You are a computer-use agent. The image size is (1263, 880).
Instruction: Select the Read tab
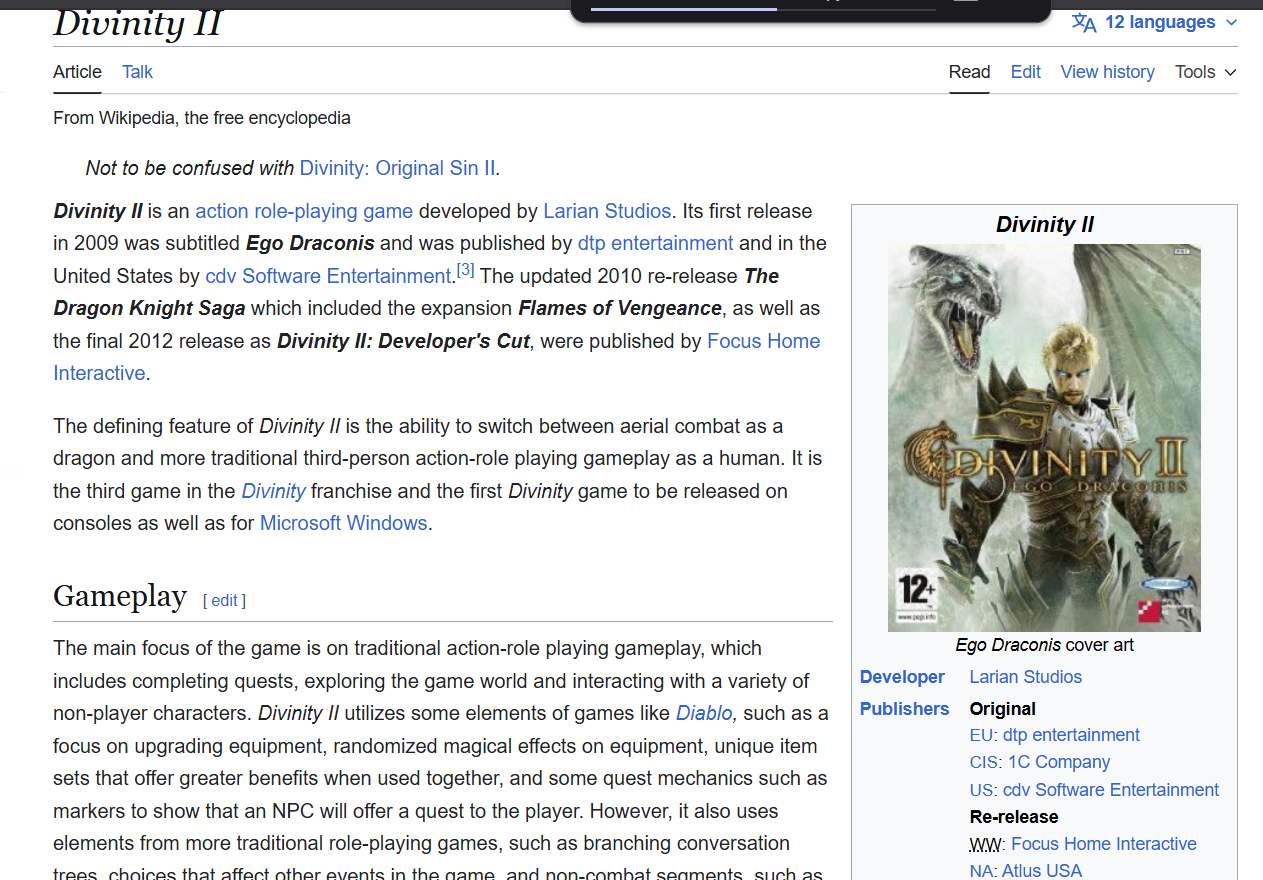[x=969, y=72]
